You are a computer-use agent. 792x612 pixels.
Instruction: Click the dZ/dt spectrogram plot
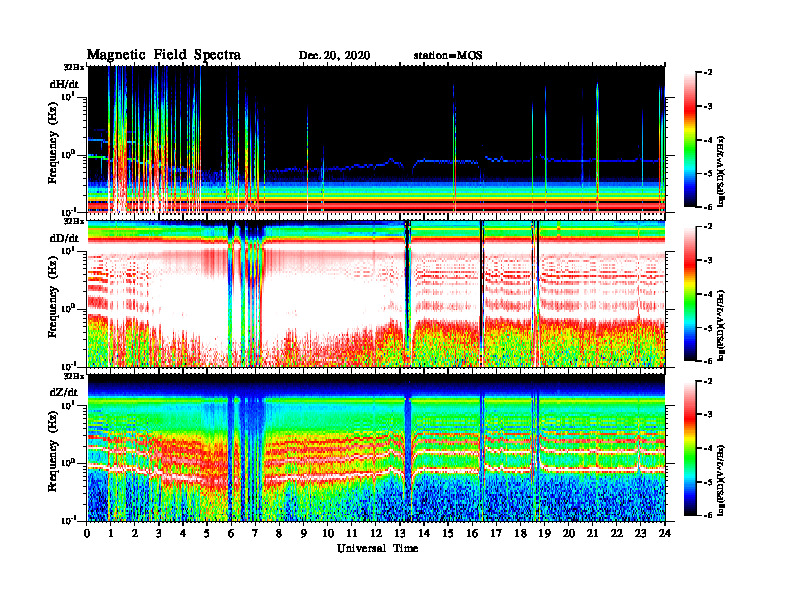376,448
